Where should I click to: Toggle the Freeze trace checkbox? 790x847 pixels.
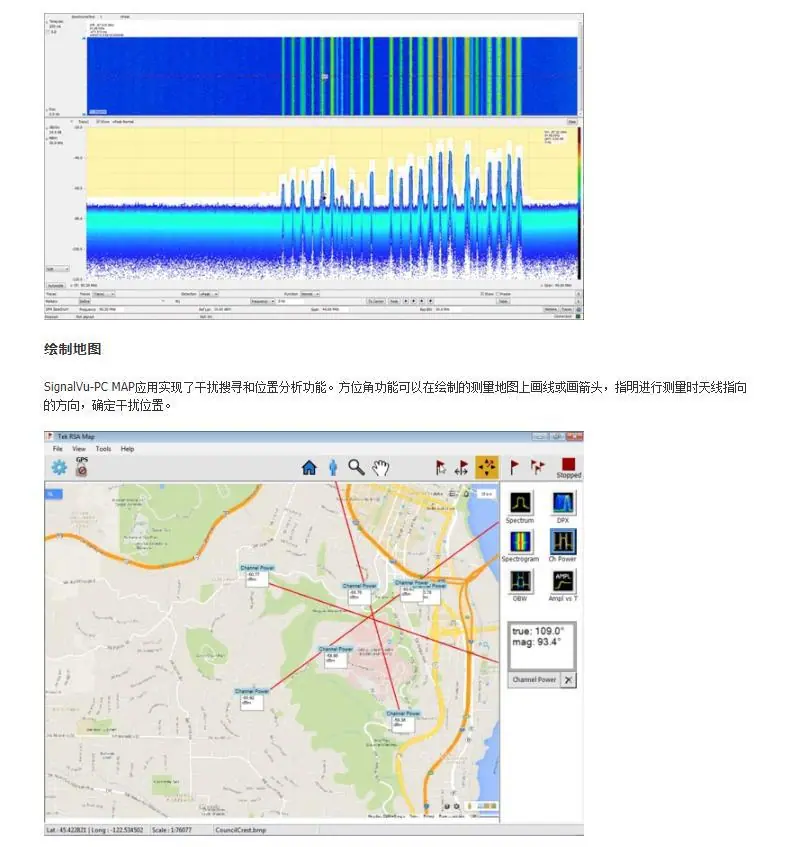tap(498, 294)
